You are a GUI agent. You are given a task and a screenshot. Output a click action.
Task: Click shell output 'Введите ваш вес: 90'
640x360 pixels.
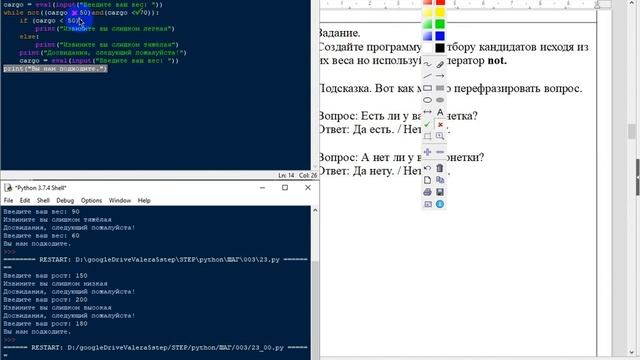(x=41, y=212)
